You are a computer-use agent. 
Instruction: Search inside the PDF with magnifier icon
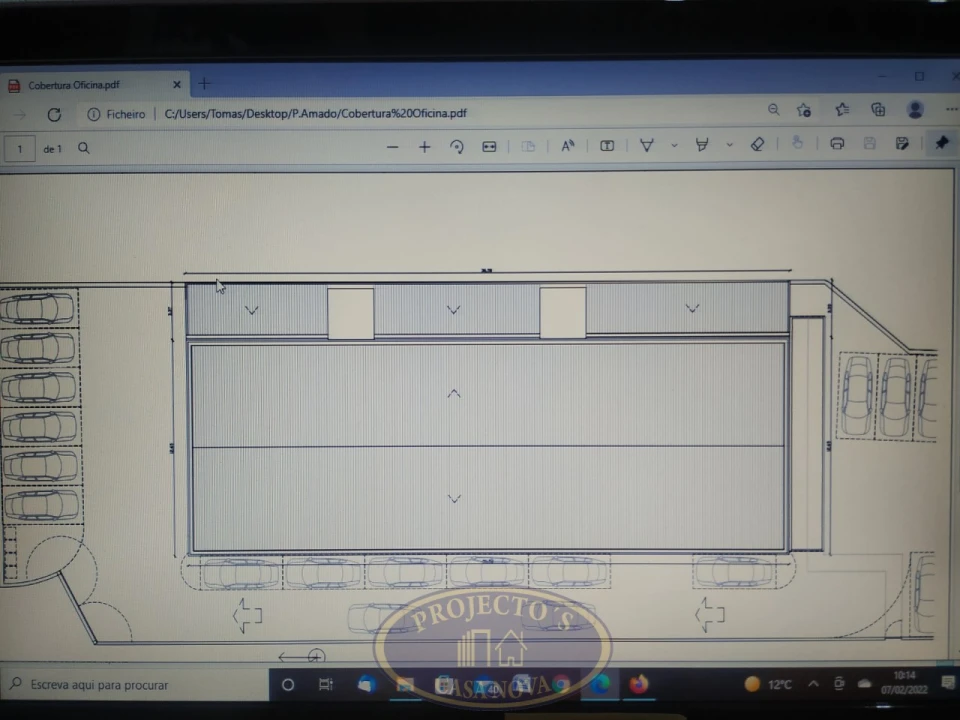(x=84, y=149)
